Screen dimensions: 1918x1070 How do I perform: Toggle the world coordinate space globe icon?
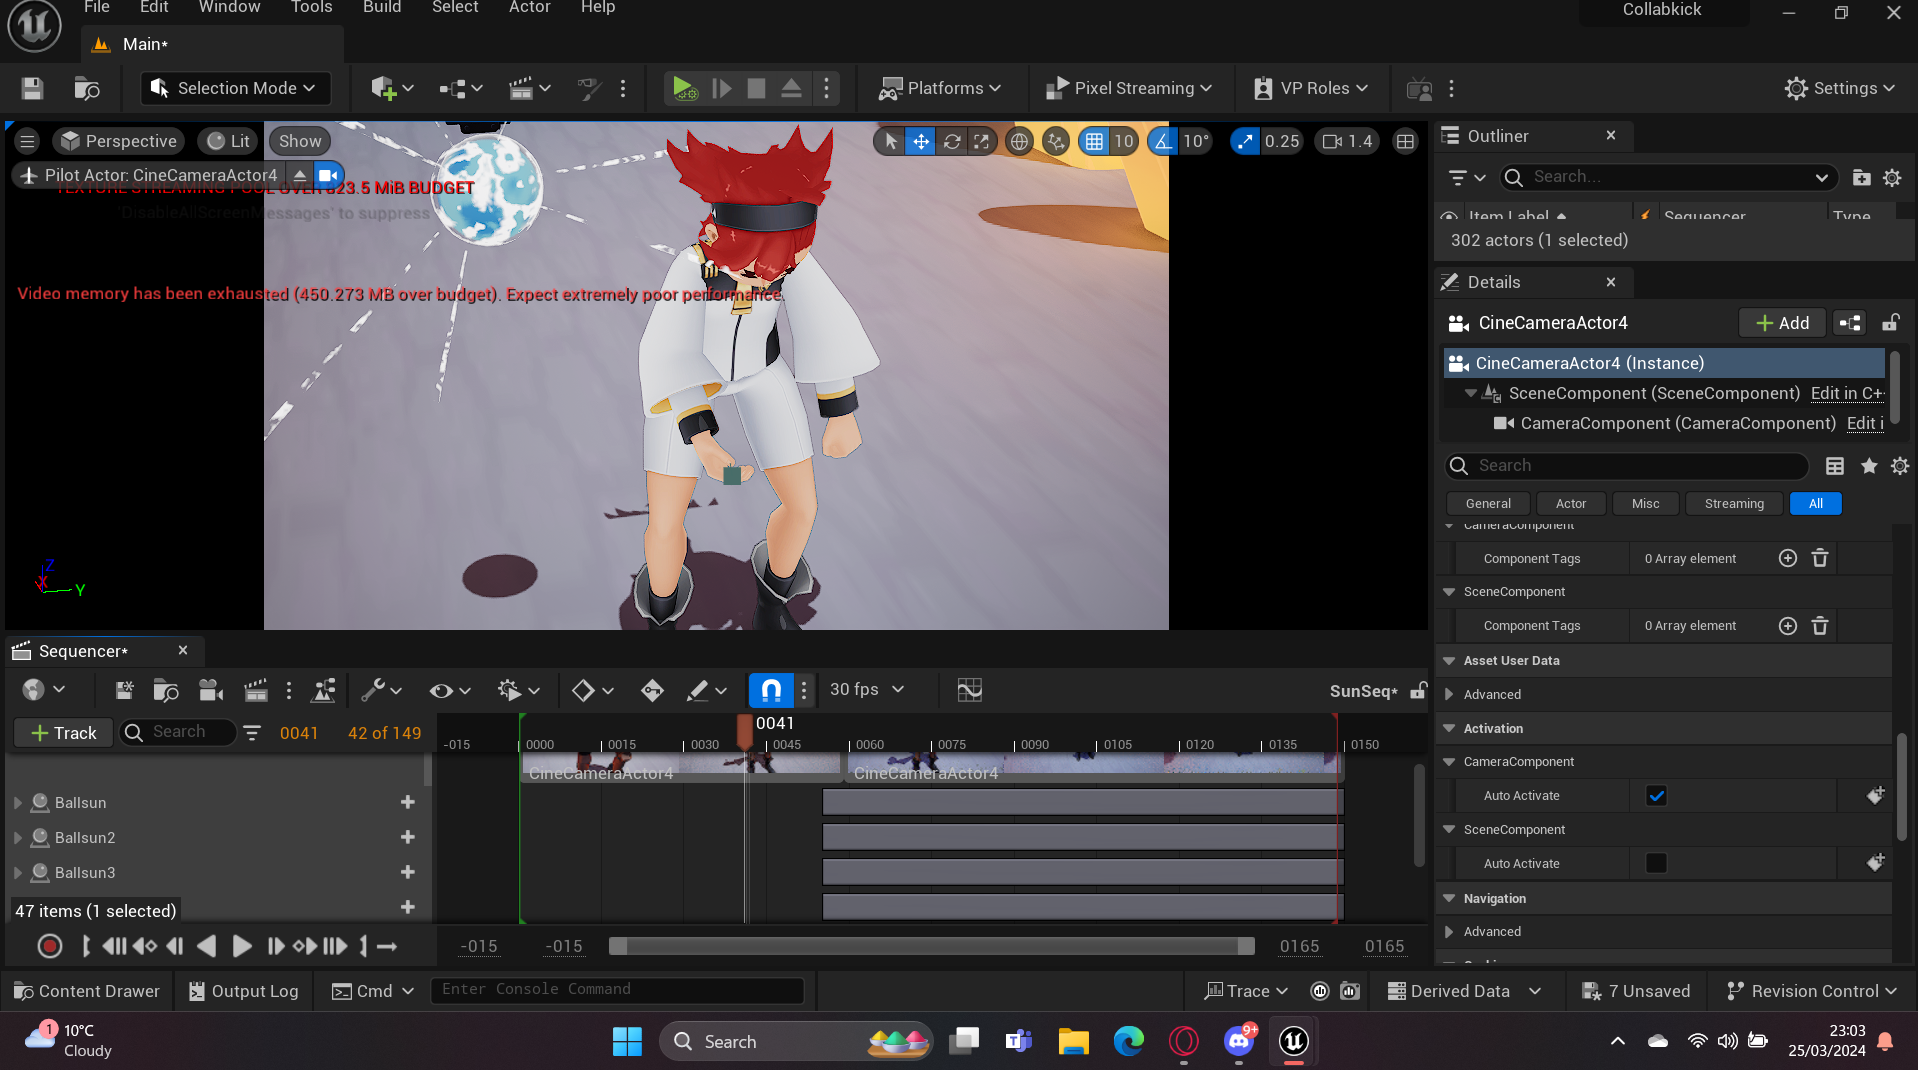1019,141
